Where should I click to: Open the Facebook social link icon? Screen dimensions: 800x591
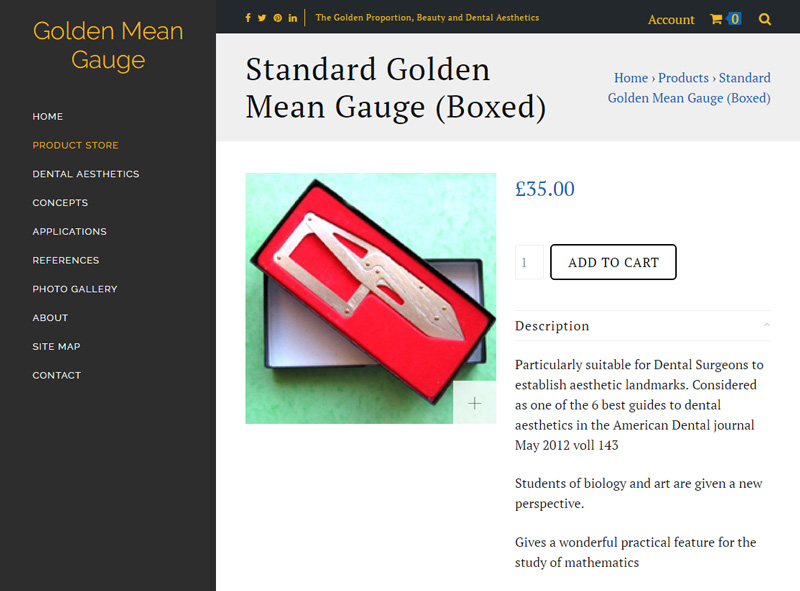(x=248, y=18)
